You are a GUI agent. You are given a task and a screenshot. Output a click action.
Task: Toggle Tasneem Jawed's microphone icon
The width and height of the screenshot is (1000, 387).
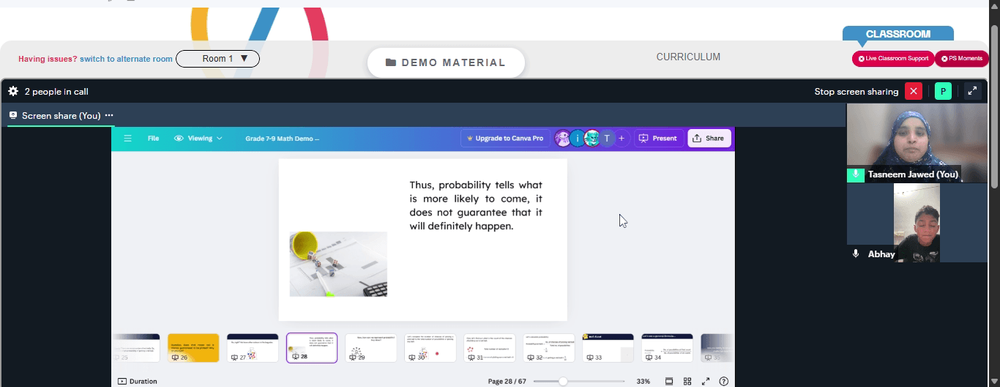click(855, 175)
